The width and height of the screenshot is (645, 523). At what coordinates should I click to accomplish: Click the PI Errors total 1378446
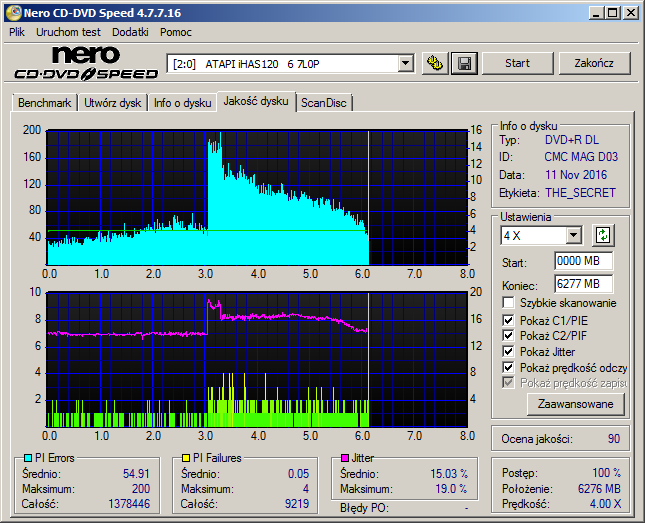[129, 504]
